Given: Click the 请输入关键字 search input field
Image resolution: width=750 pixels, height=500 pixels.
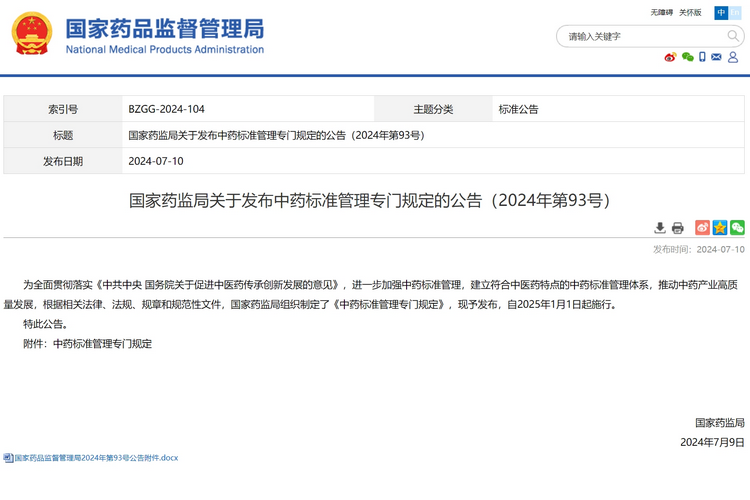Looking at the screenshot, I should pyautogui.click(x=640, y=36).
